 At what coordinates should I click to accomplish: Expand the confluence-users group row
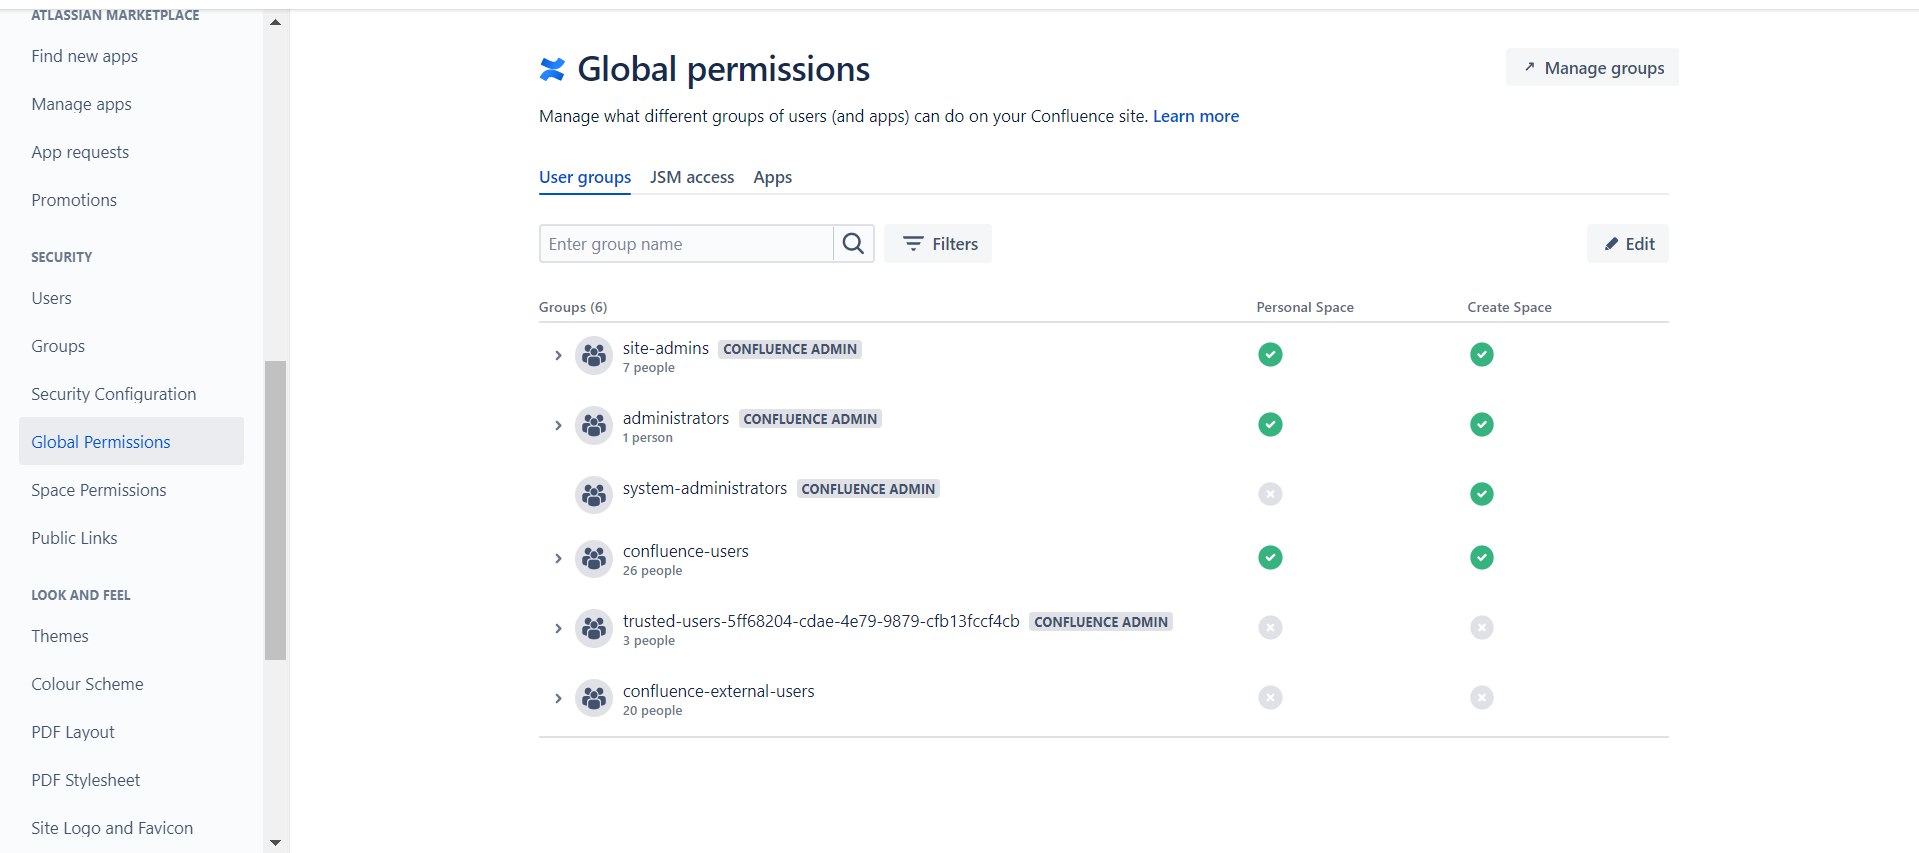(558, 559)
